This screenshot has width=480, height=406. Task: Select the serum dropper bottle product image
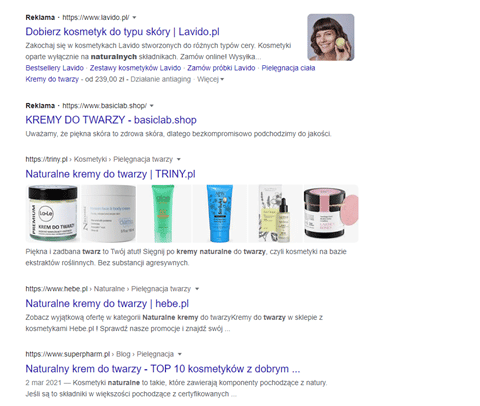click(x=275, y=213)
